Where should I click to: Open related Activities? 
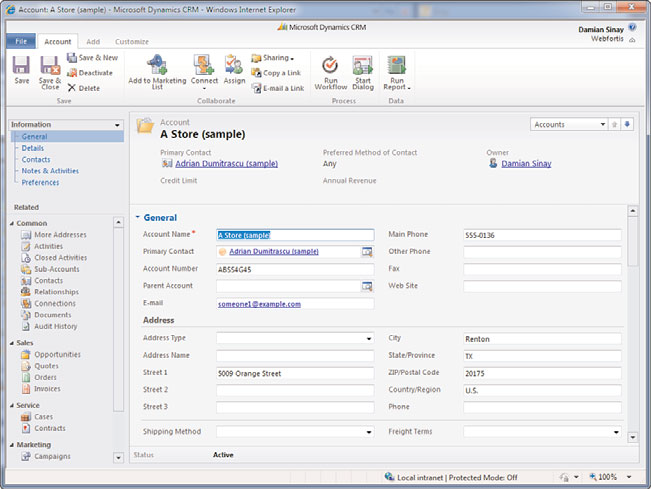(42, 246)
